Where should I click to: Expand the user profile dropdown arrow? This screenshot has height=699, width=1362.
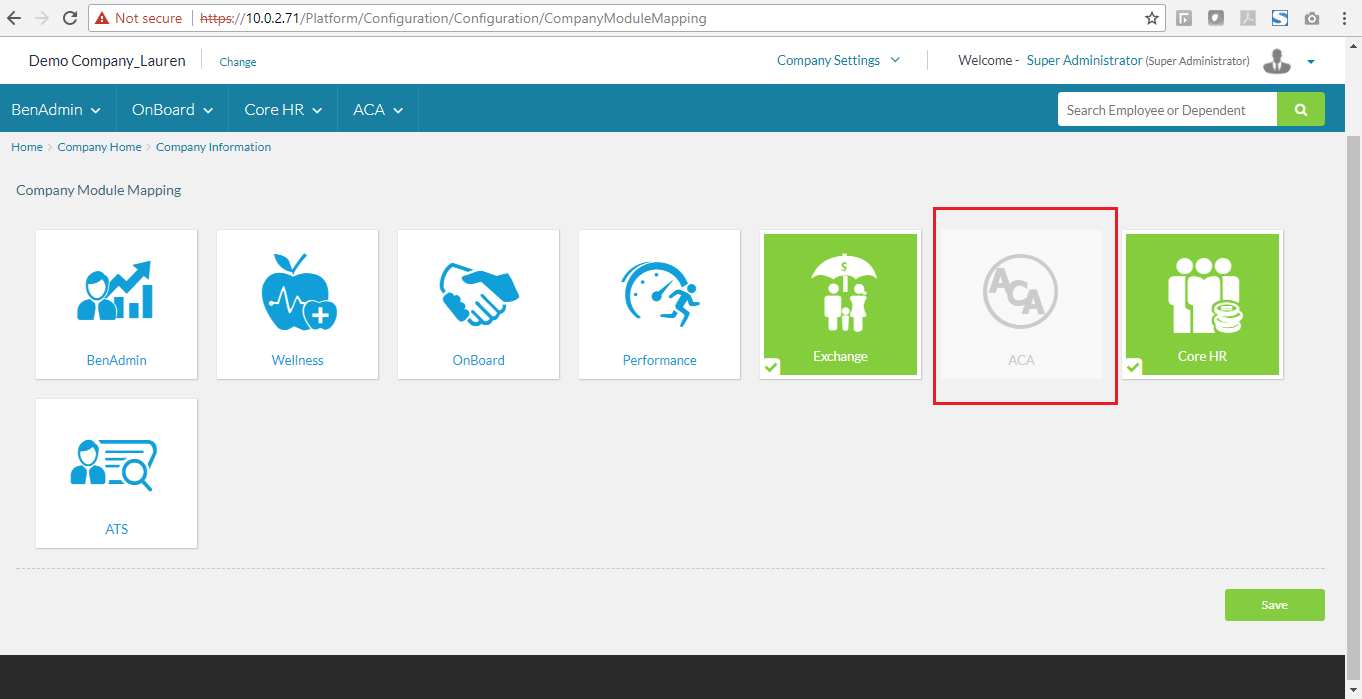(1311, 62)
